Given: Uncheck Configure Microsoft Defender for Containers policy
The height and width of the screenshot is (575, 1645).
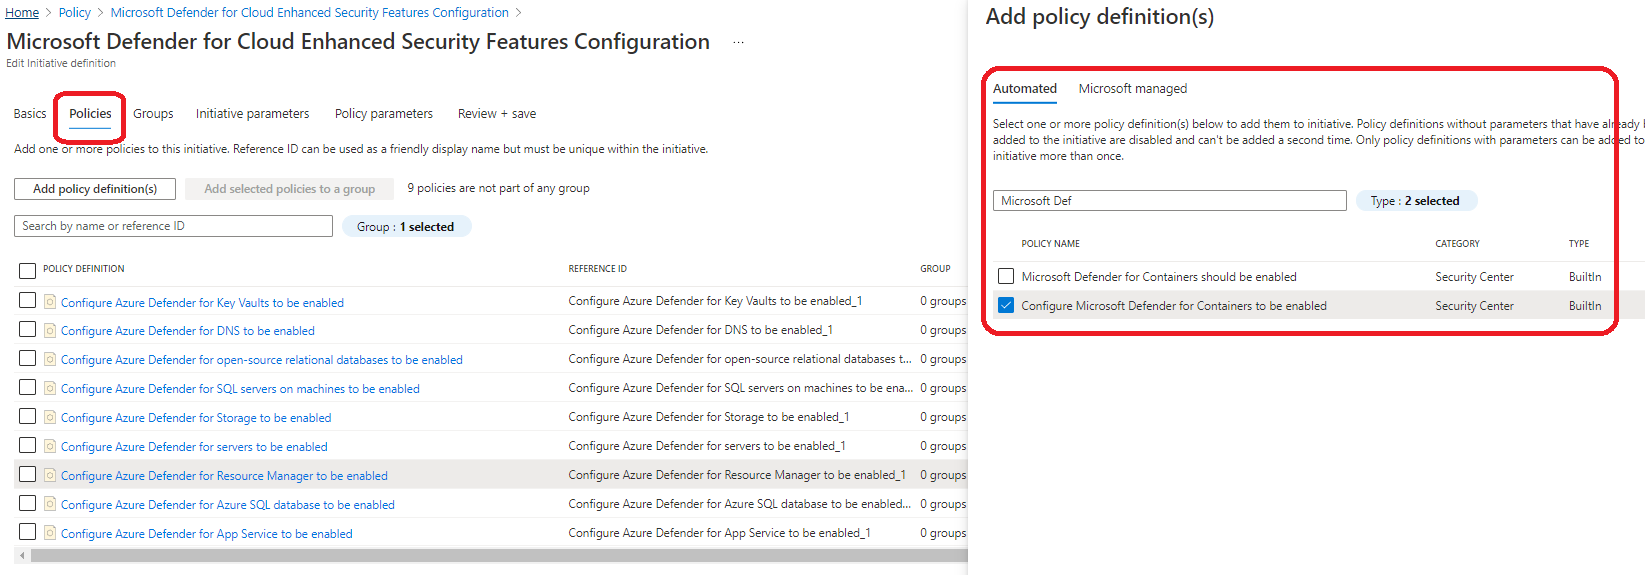Looking at the screenshot, I should click(1006, 306).
